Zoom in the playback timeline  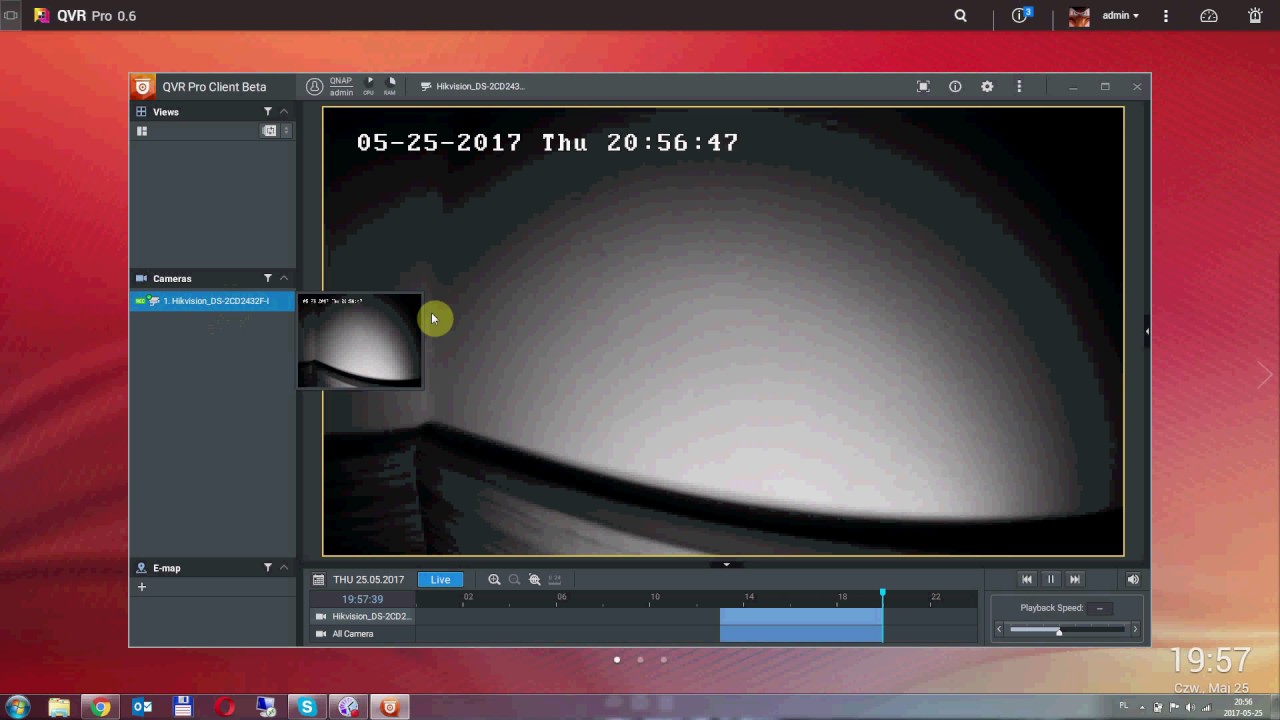[494, 579]
